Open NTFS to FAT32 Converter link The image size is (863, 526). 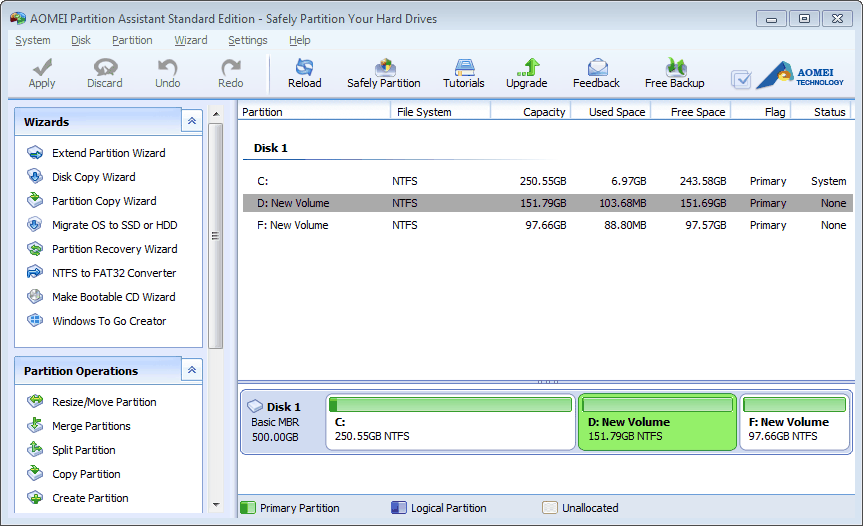pos(114,273)
